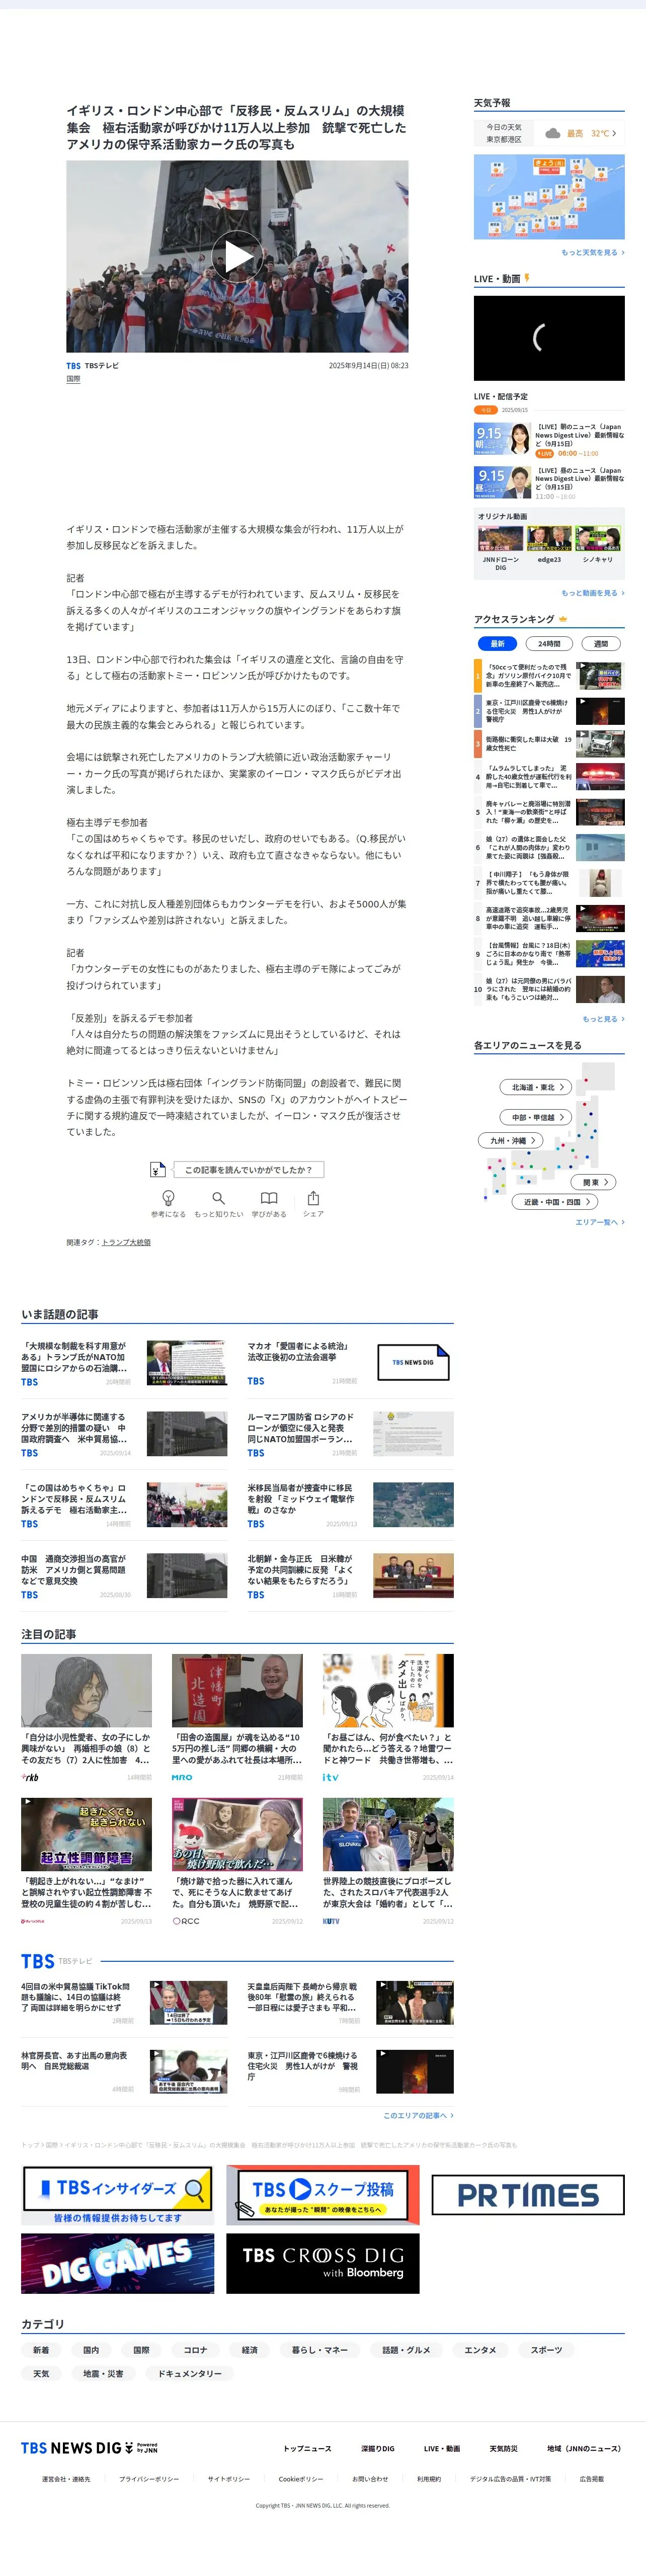This screenshot has height=2576, width=646.
Task: Click the cloud weather icon in forecast box
Action: point(553,133)
